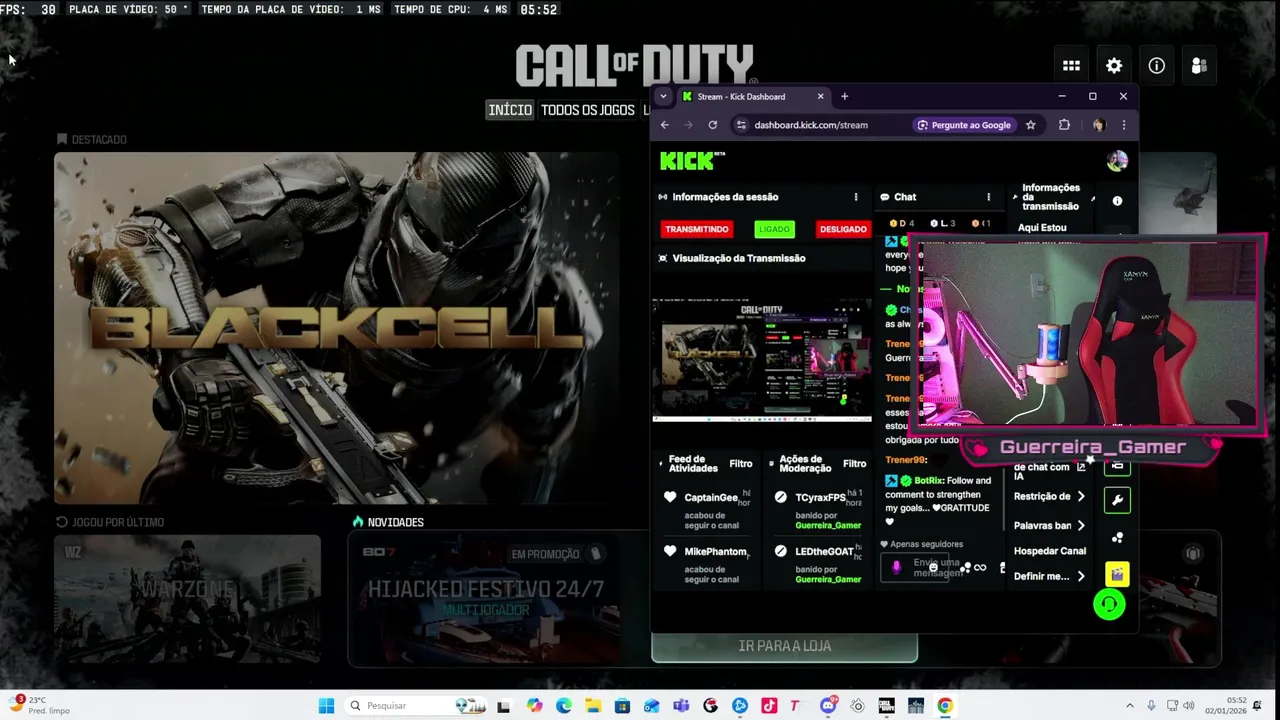Select the CaptainGee activity entry

pyautogui.click(x=708, y=510)
